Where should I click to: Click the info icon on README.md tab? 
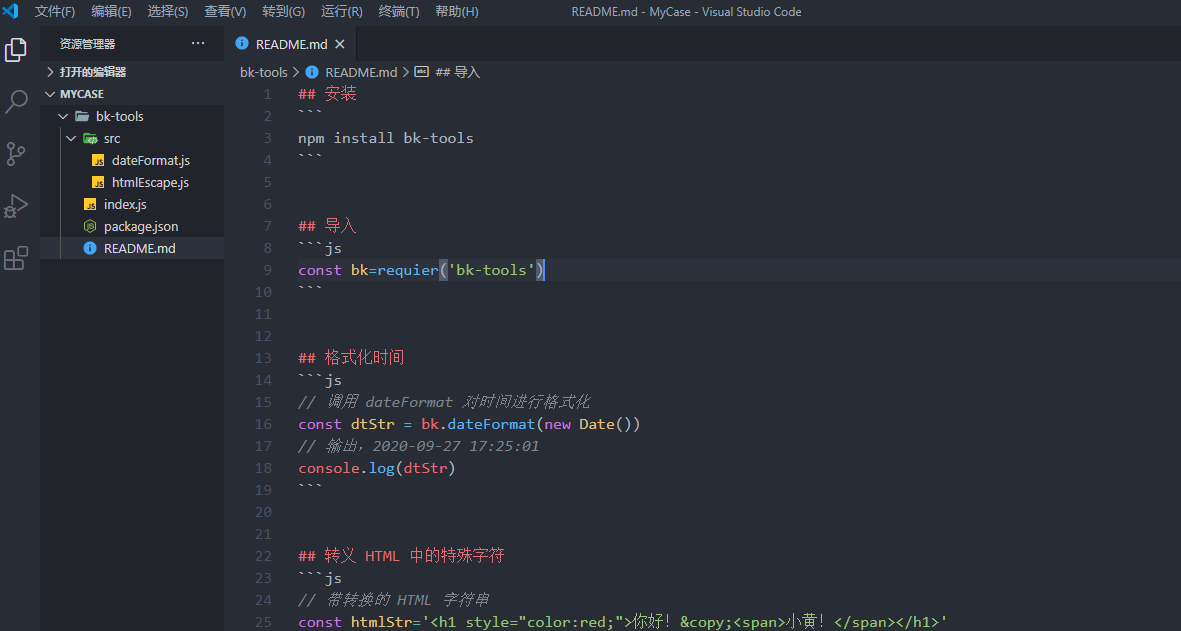click(242, 44)
